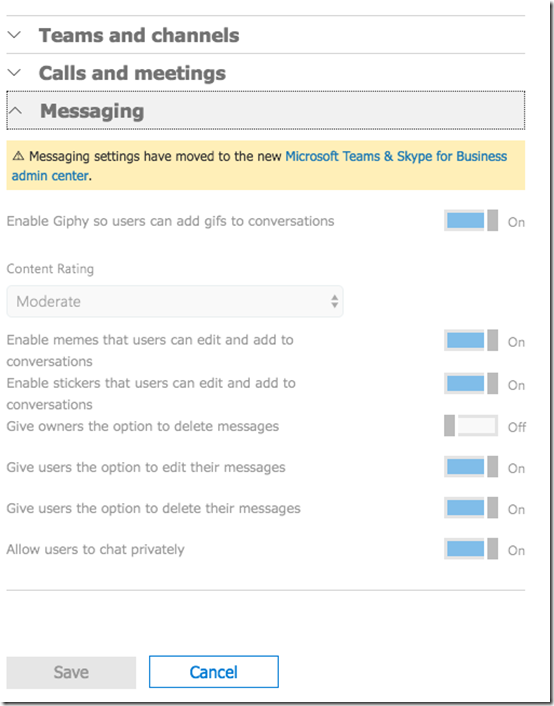Click the Content Rating dropdown stepper arrows

tap(334, 301)
